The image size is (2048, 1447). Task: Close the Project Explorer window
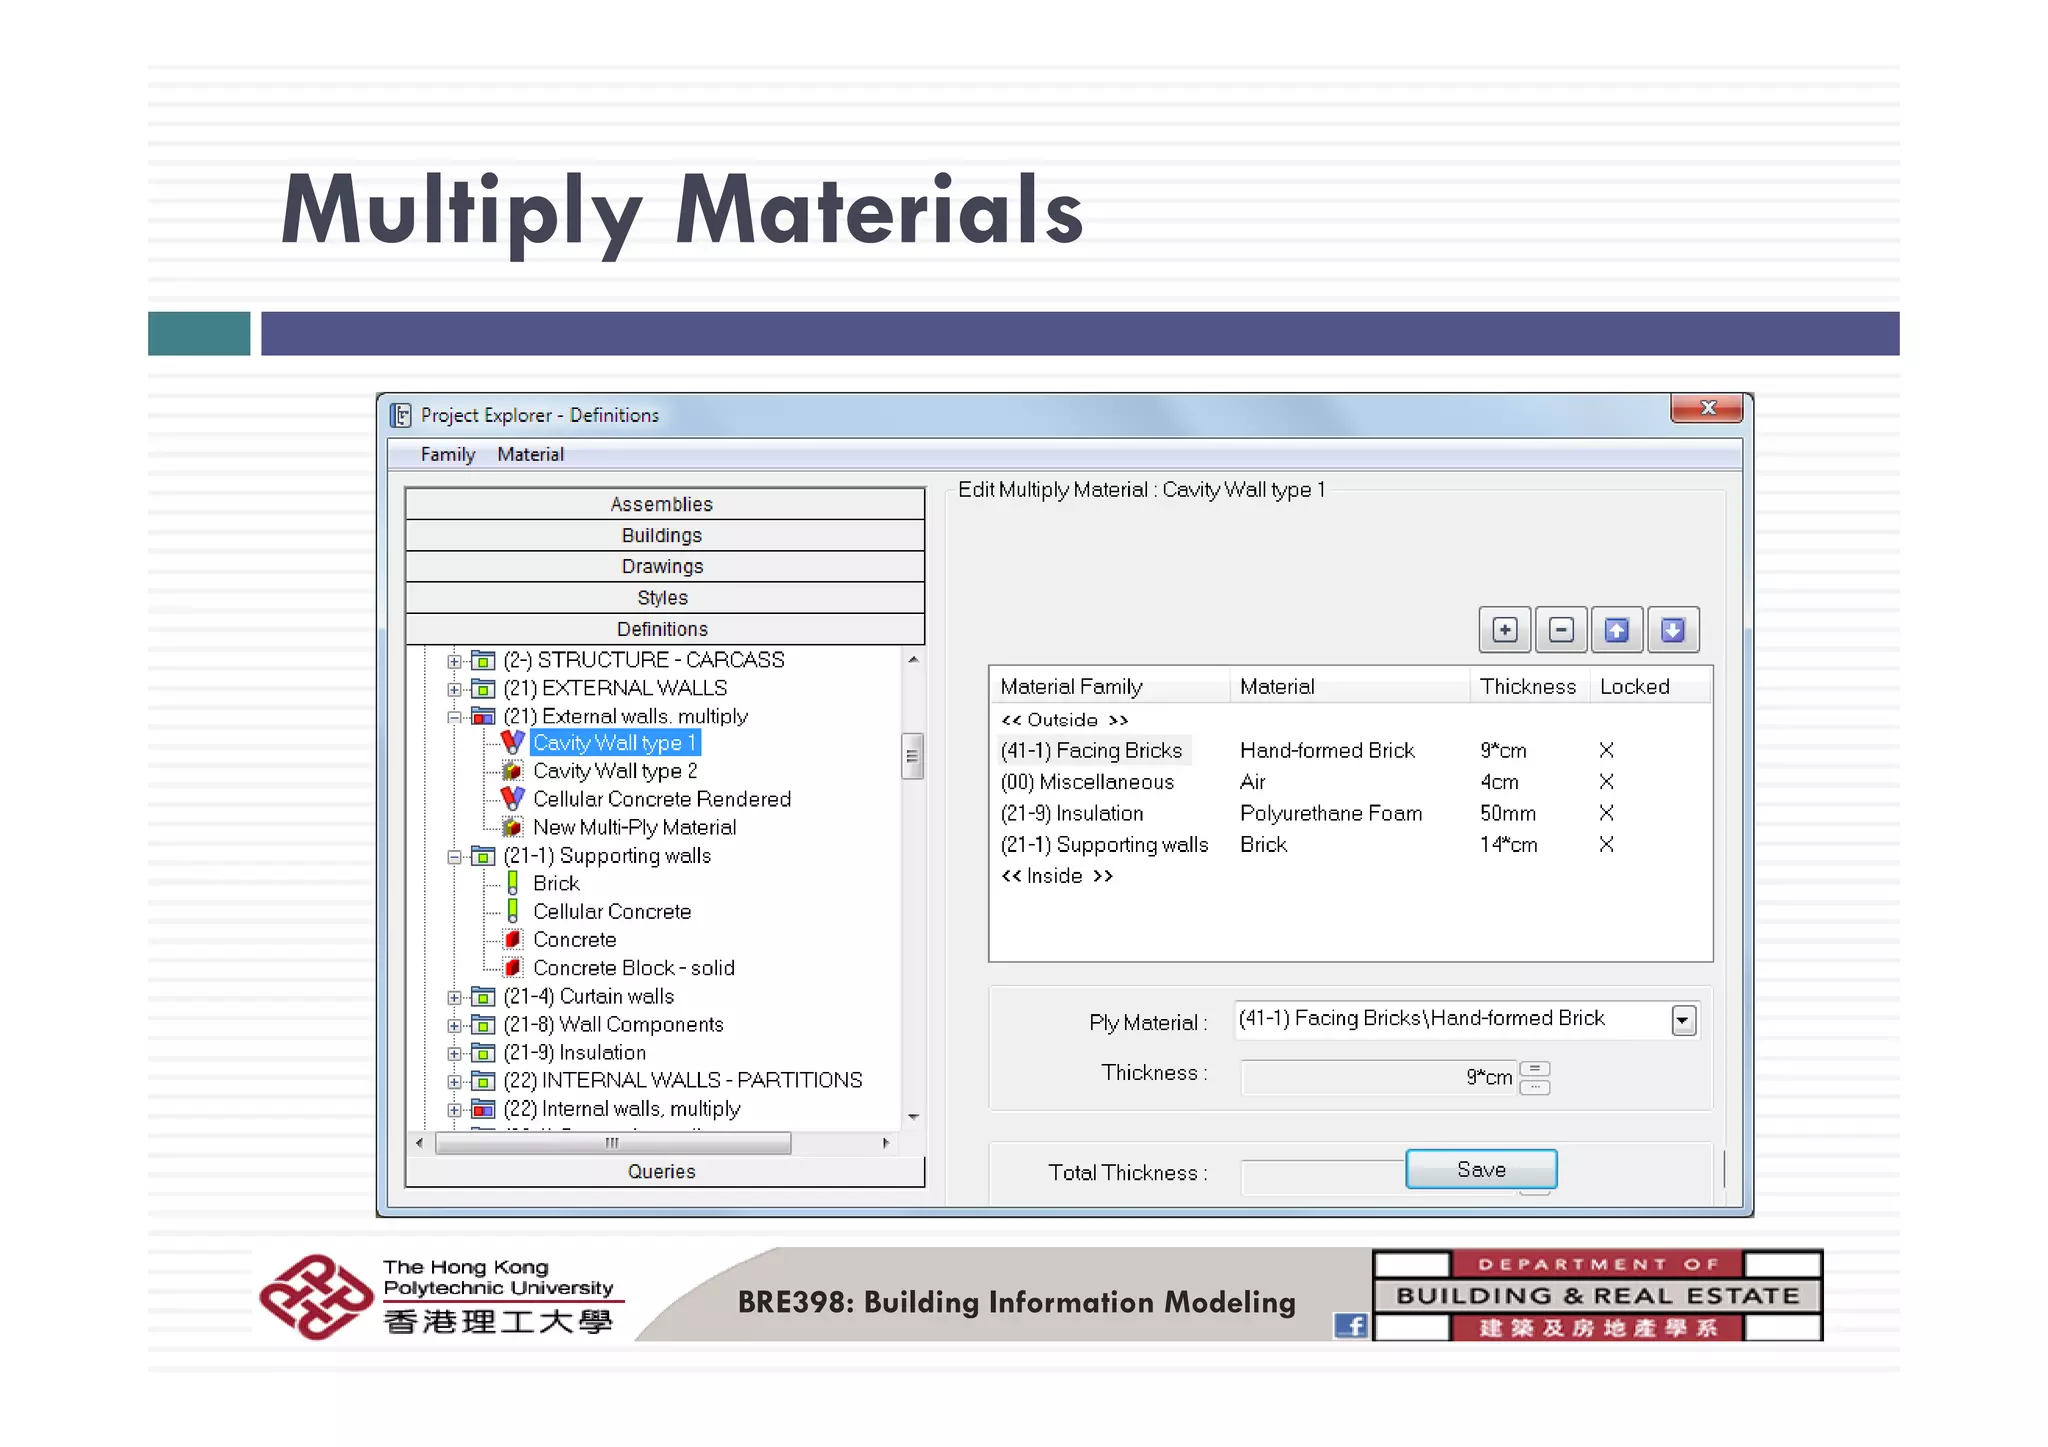1707,407
